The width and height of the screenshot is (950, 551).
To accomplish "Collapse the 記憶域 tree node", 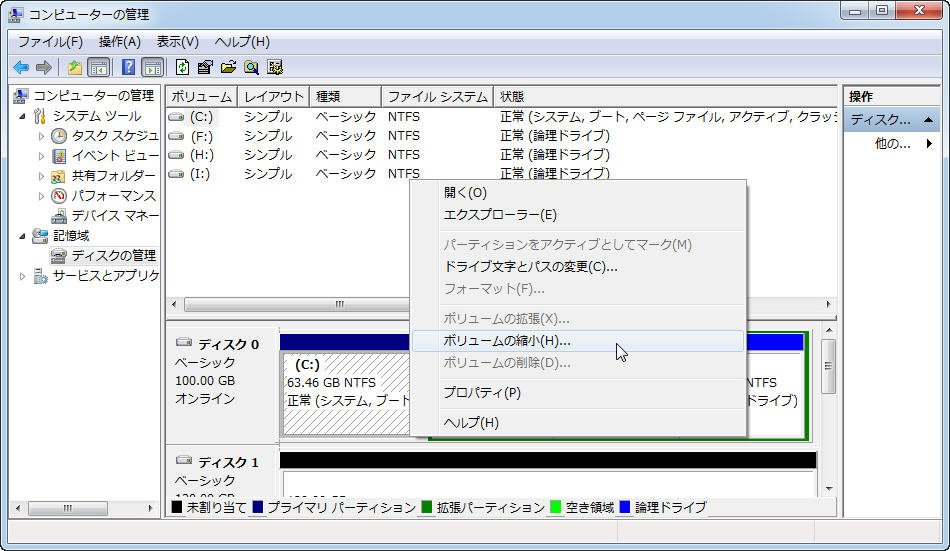I will point(22,236).
